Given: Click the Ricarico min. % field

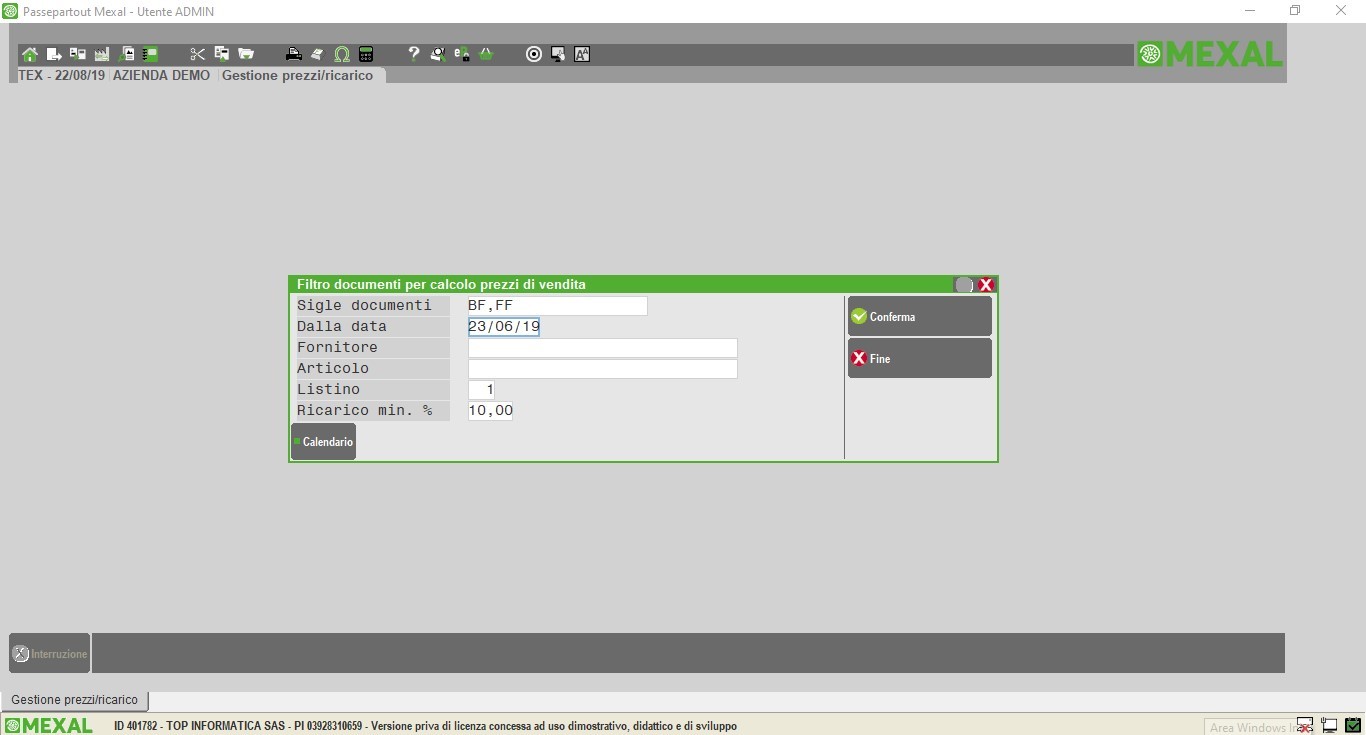Looking at the screenshot, I should (490, 411).
